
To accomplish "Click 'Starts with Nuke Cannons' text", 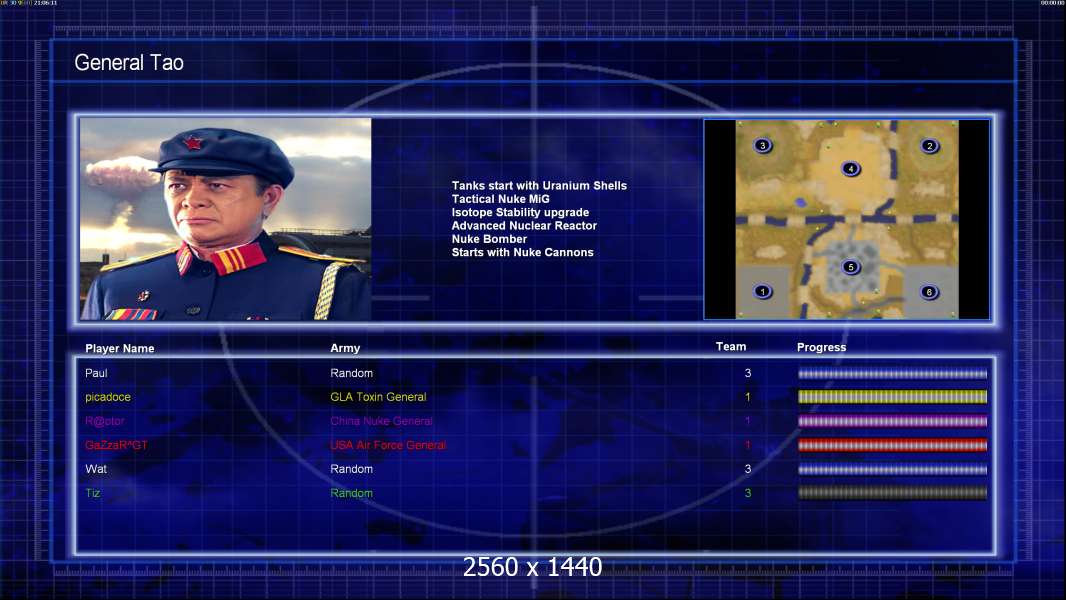I will [522, 252].
